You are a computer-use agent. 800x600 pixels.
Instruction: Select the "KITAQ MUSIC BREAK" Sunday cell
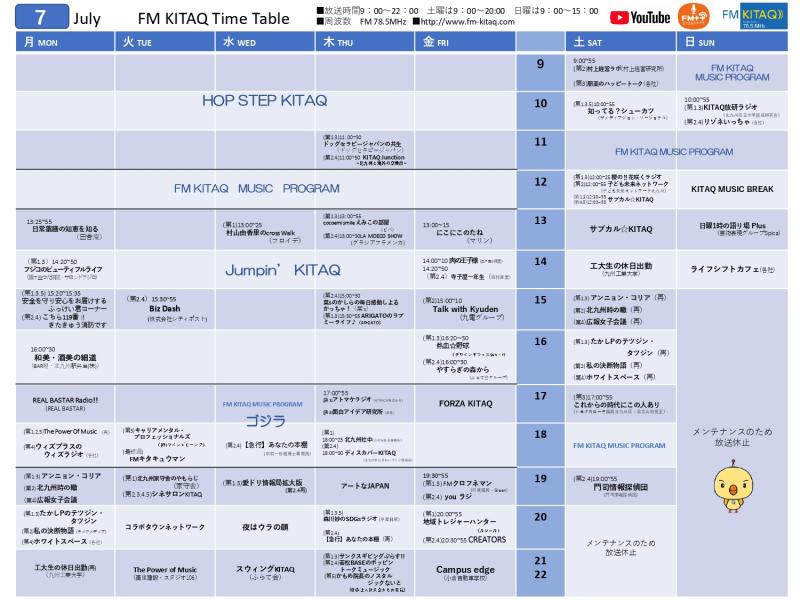732,189
